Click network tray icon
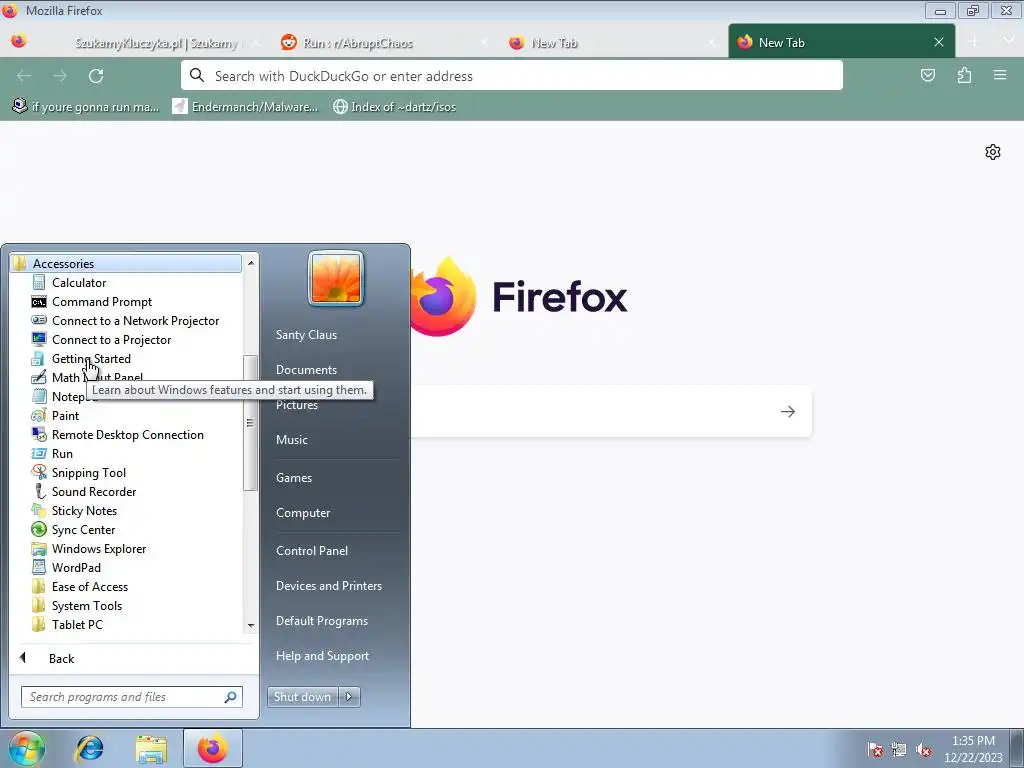1024x768 pixels. pyautogui.click(x=899, y=750)
